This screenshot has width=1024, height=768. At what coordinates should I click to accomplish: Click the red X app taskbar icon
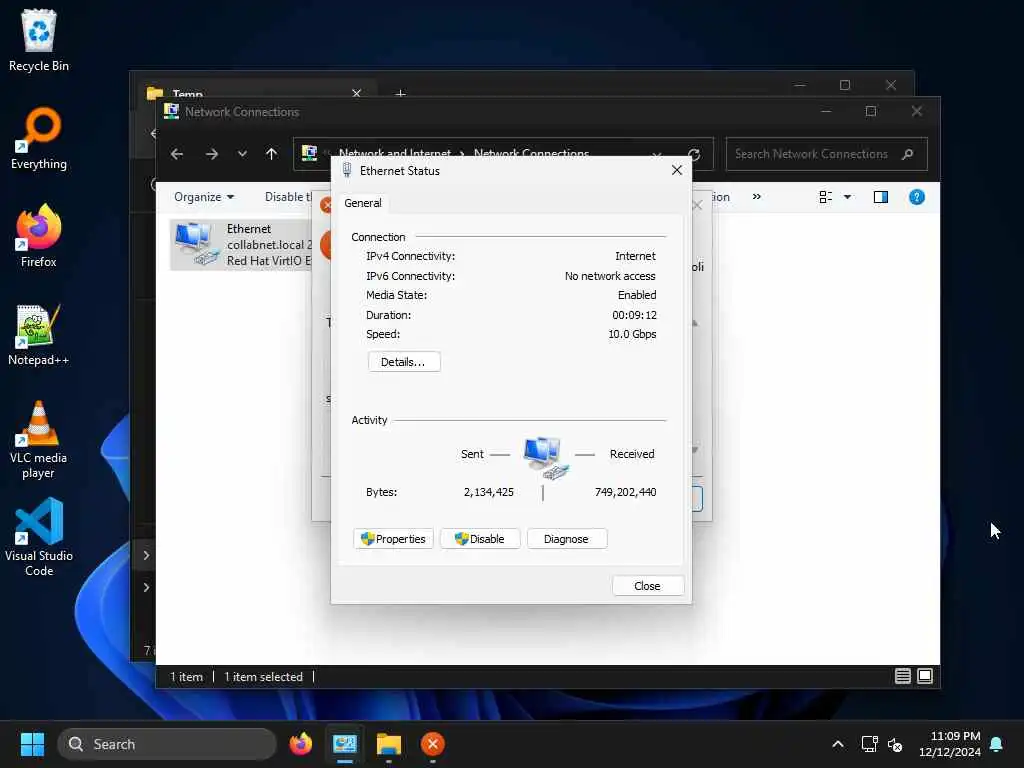(432, 744)
